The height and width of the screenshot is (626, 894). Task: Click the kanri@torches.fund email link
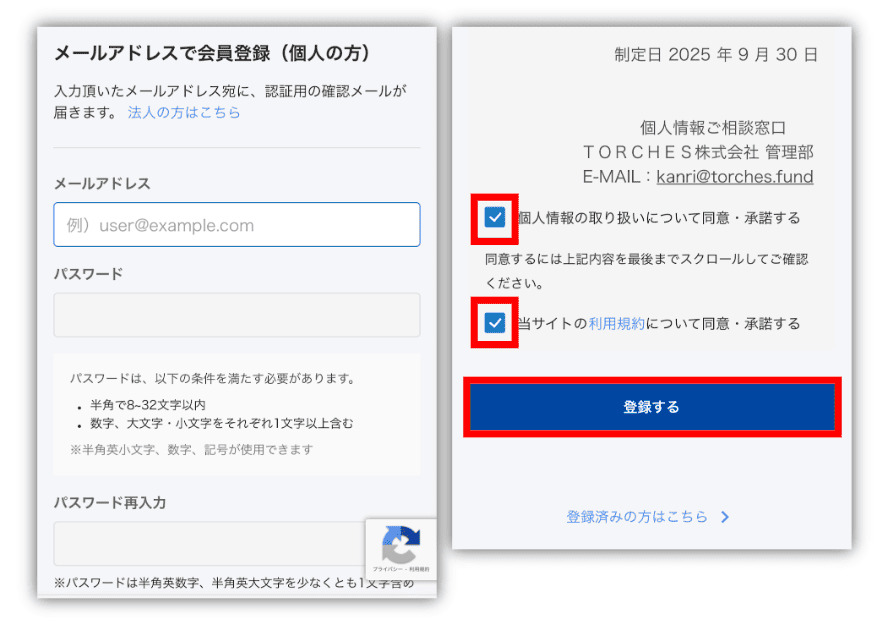click(x=734, y=177)
